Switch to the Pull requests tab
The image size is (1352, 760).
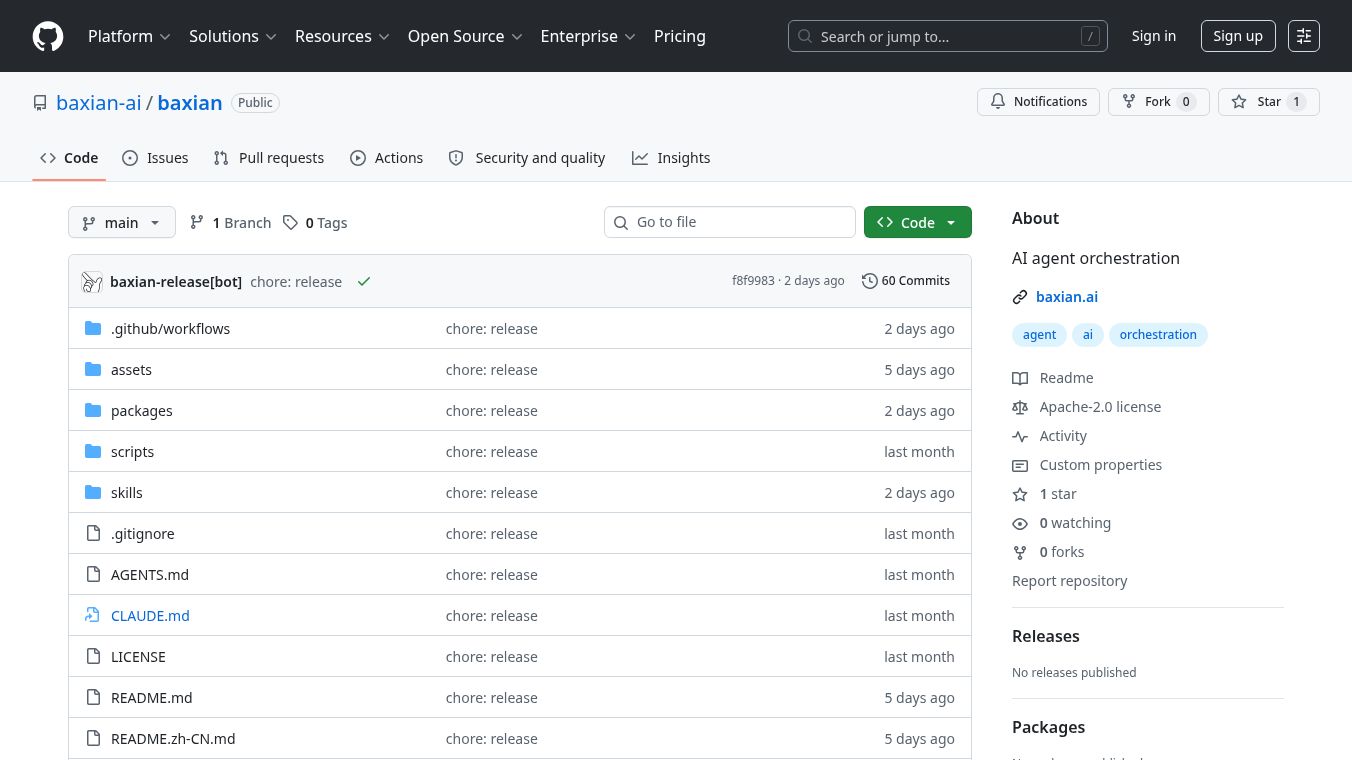269,158
